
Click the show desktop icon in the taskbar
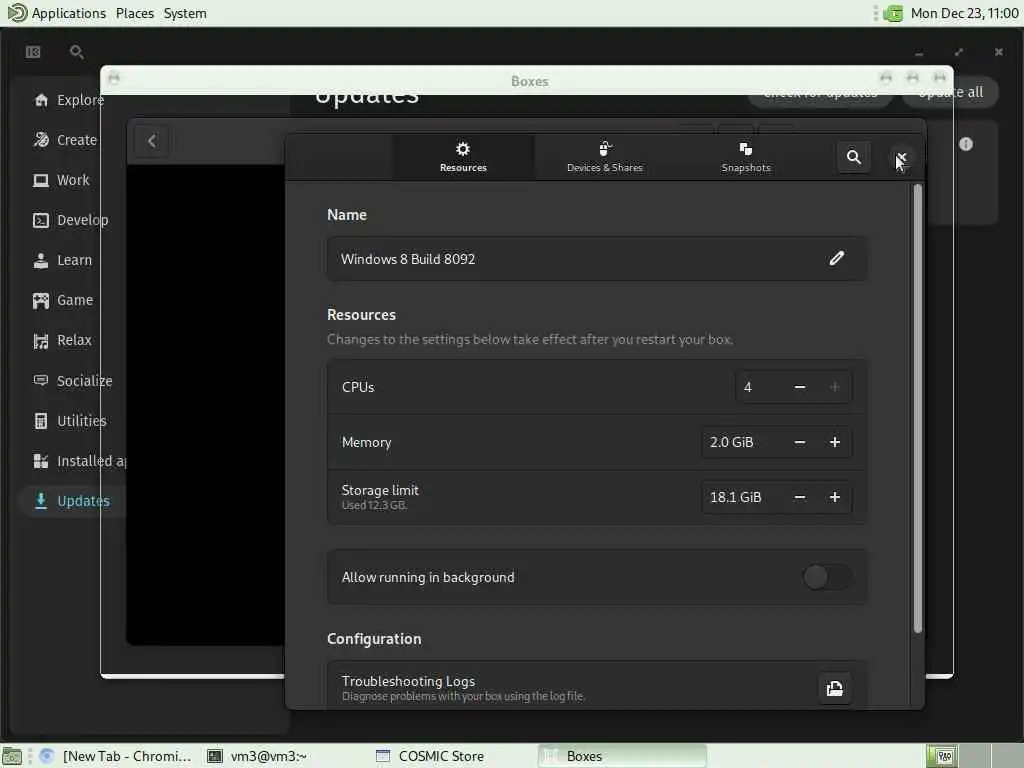tap(12, 756)
